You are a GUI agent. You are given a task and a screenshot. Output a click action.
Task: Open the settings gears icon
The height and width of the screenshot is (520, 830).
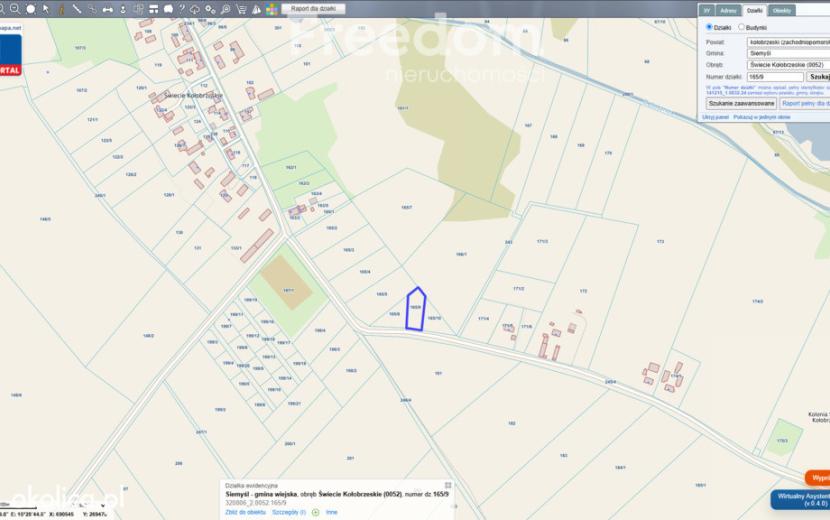(x=210, y=9)
